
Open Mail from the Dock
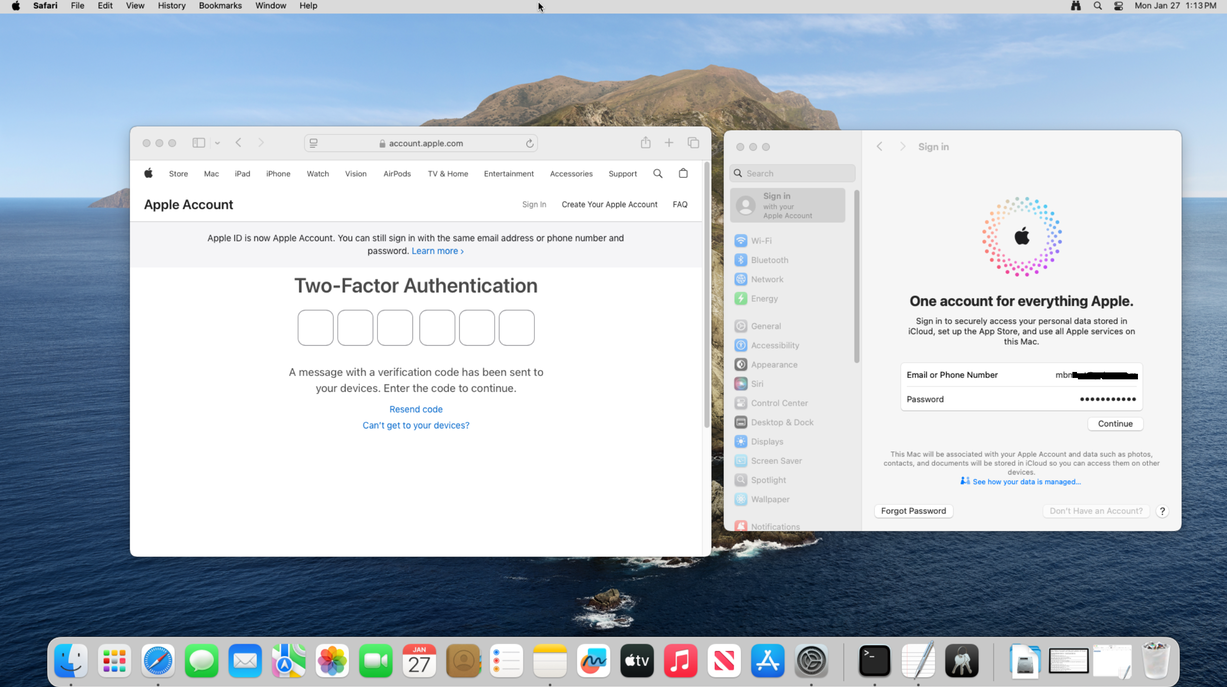[245, 661]
